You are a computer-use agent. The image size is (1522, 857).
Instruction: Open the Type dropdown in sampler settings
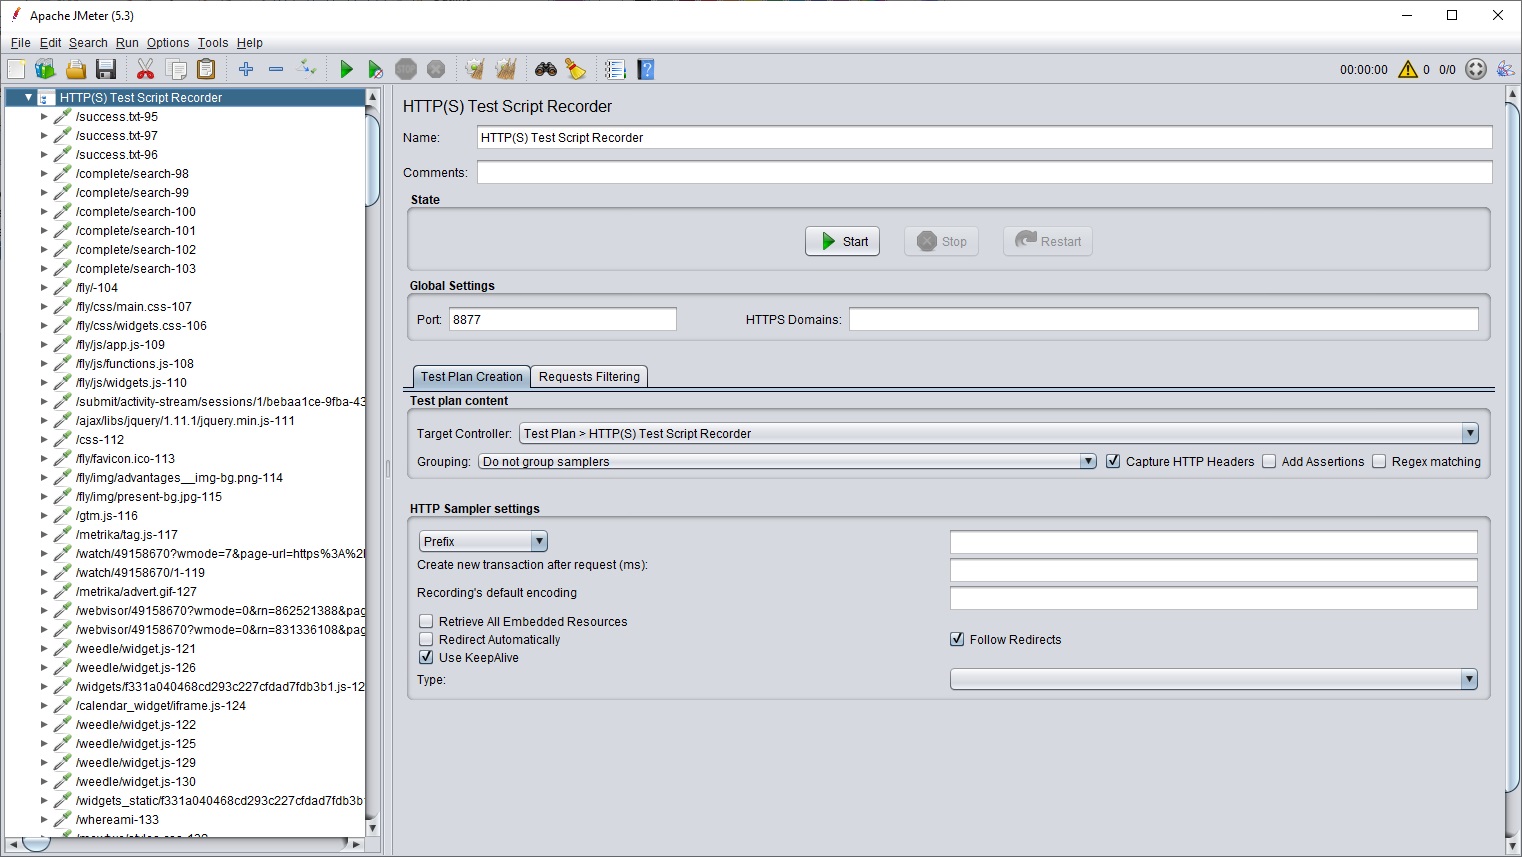1213,679
